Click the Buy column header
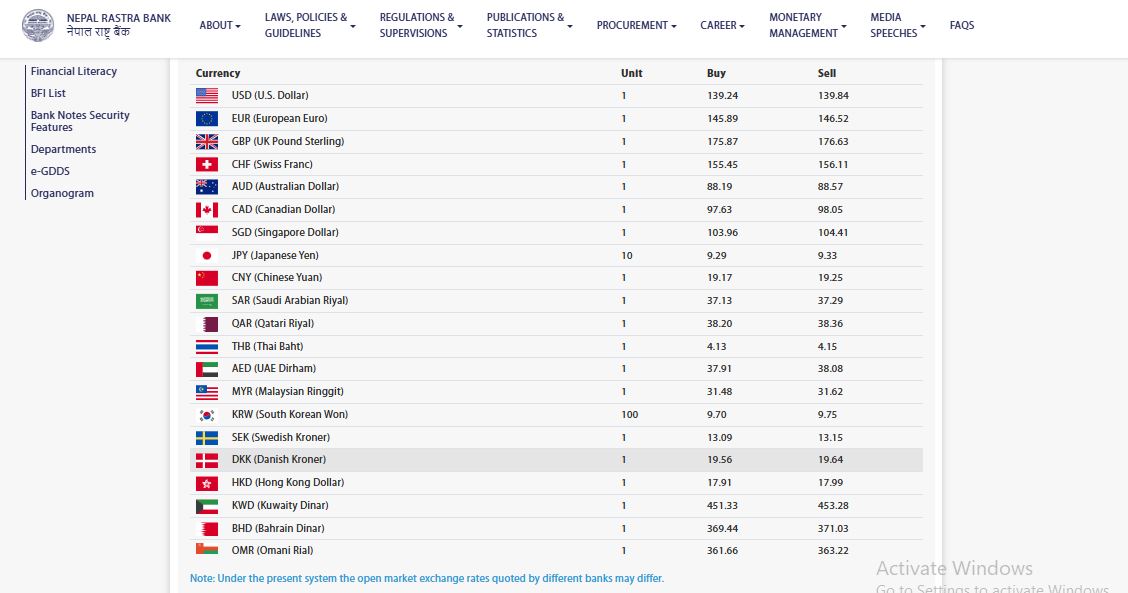The height and width of the screenshot is (593, 1128). (x=717, y=73)
